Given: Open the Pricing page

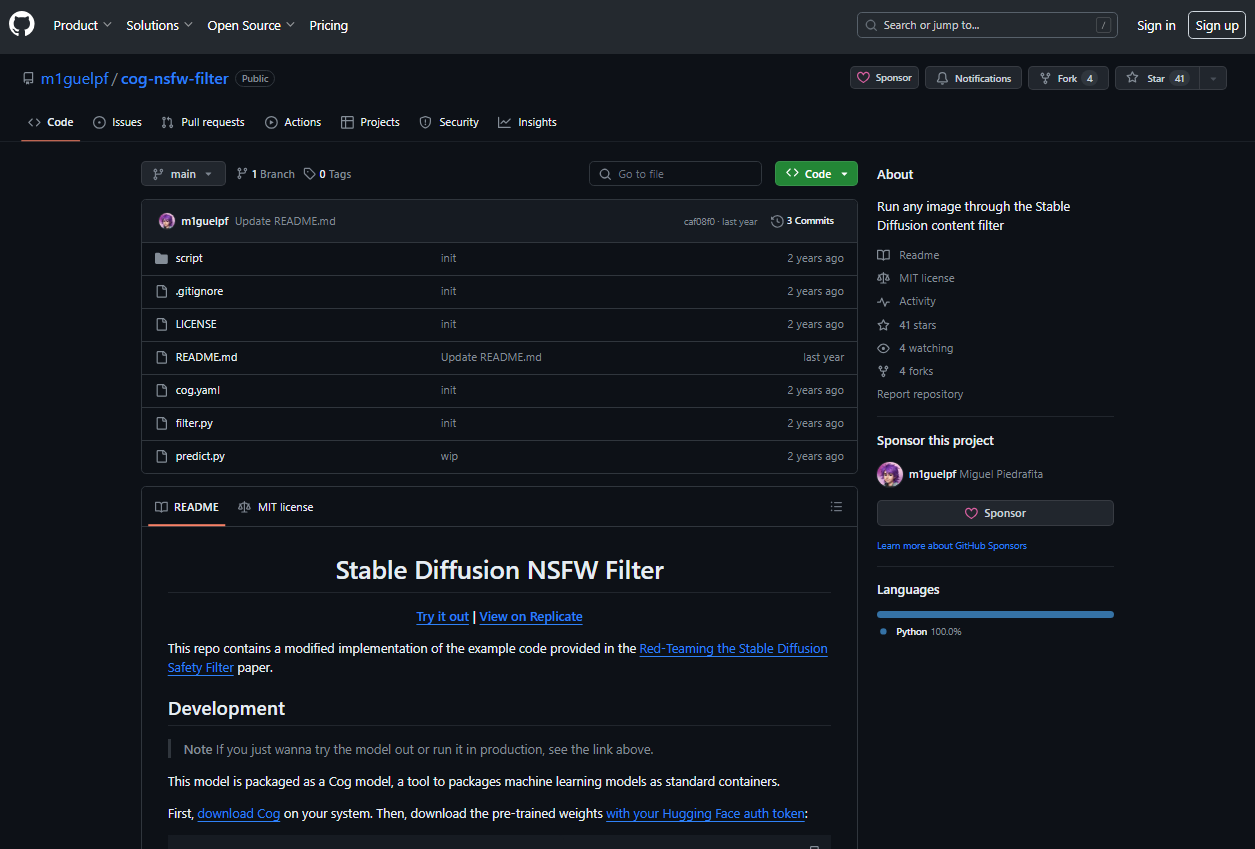Looking at the screenshot, I should tap(329, 25).
